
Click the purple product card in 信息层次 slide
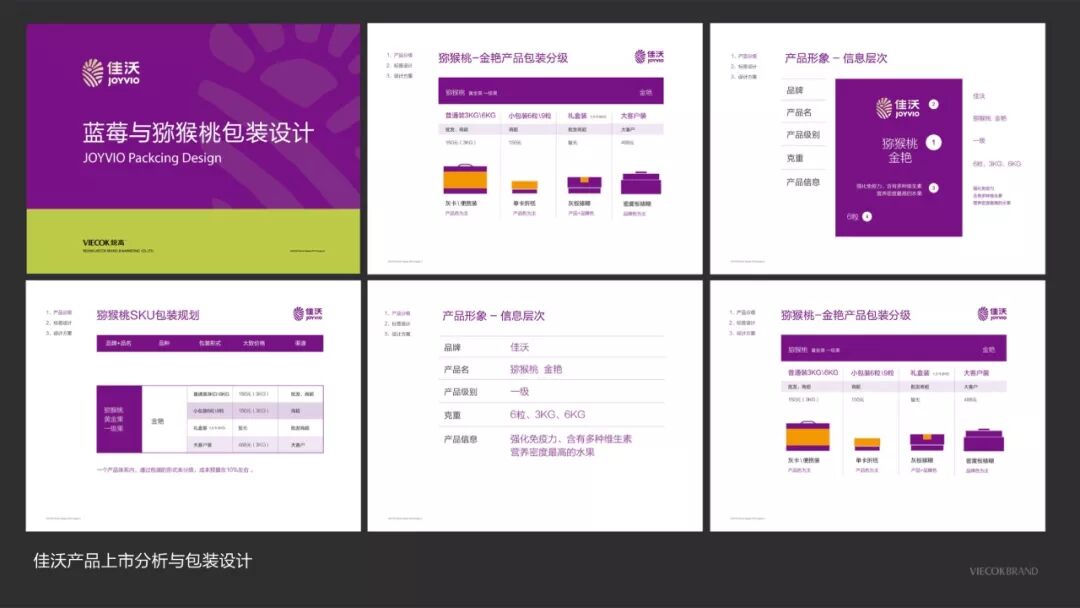pos(898,158)
